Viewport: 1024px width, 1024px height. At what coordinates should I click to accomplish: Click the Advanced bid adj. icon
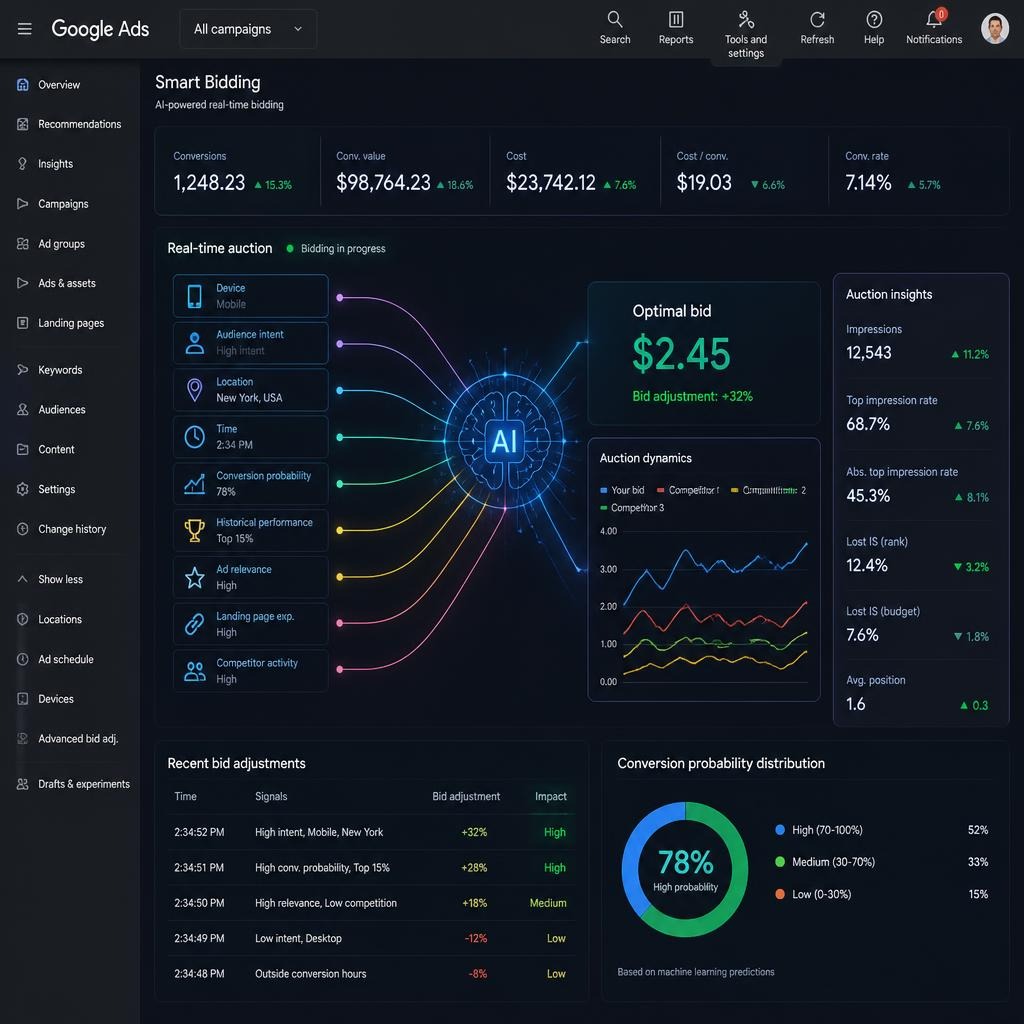[22, 739]
